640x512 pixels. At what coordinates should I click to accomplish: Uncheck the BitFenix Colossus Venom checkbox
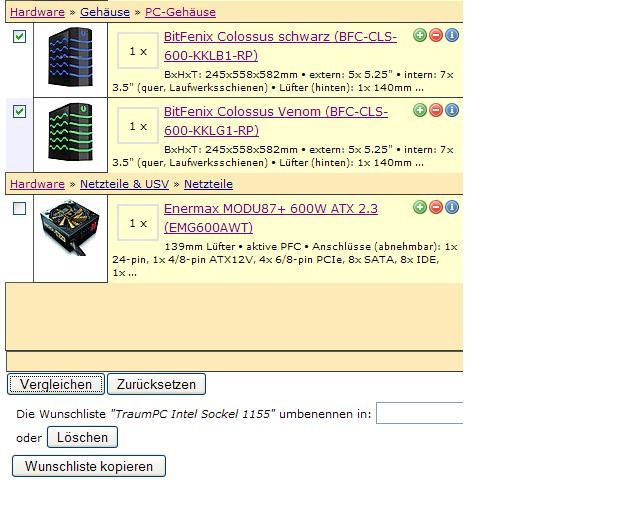click(20, 111)
